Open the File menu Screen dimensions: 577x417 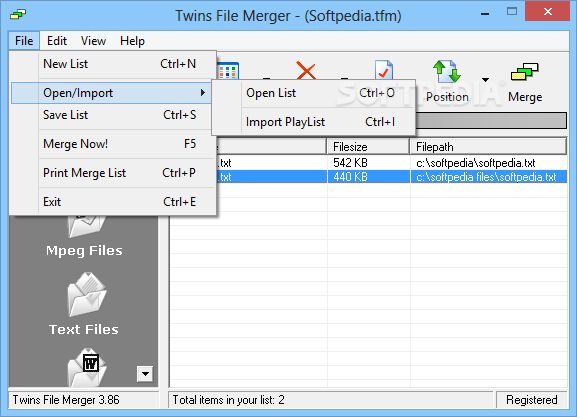[24, 40]
